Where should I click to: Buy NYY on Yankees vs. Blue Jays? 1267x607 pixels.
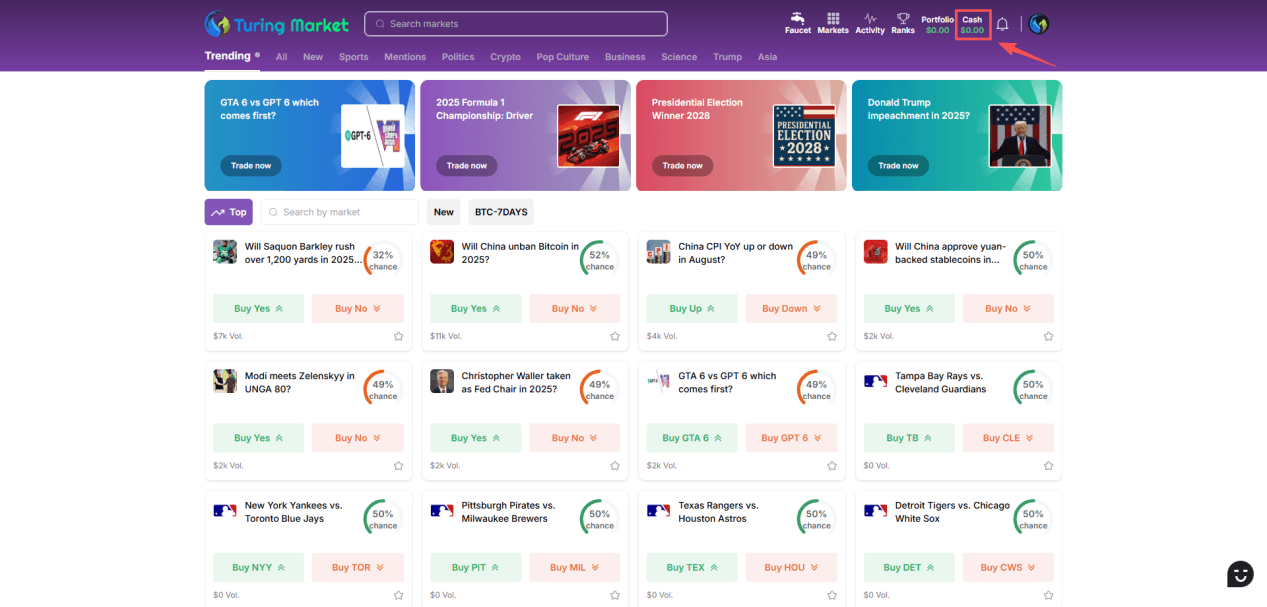pyautogui.click(x=259, y=567)
